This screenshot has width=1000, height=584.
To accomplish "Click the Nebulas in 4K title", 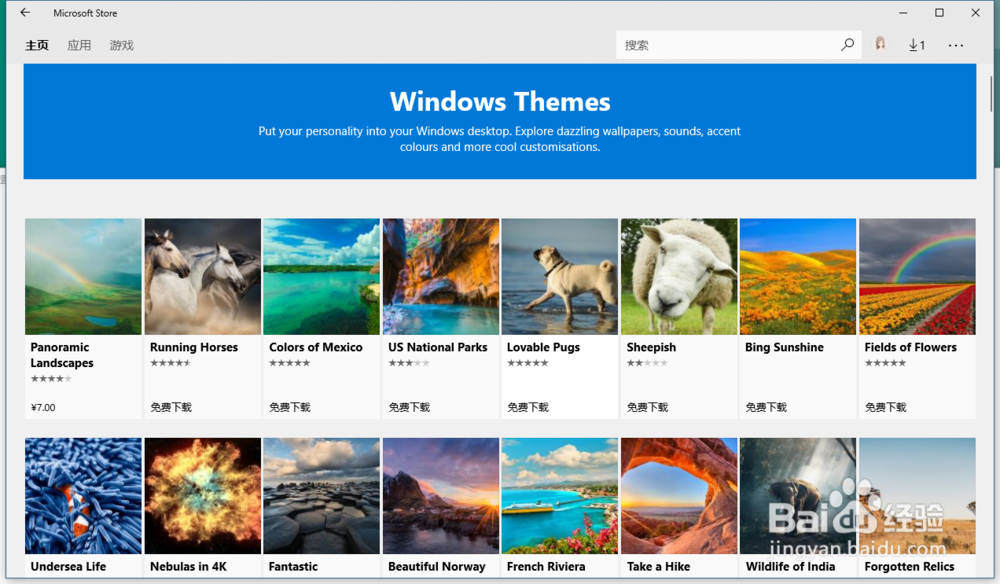I will [188, 566].
